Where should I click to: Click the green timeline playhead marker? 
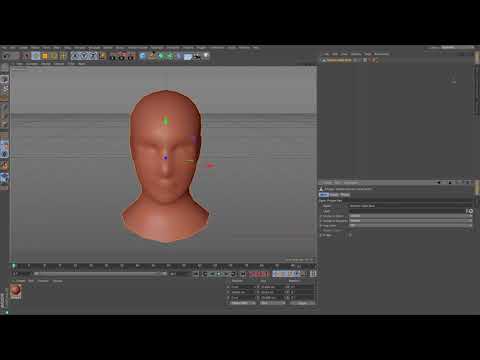coord(14,266)
